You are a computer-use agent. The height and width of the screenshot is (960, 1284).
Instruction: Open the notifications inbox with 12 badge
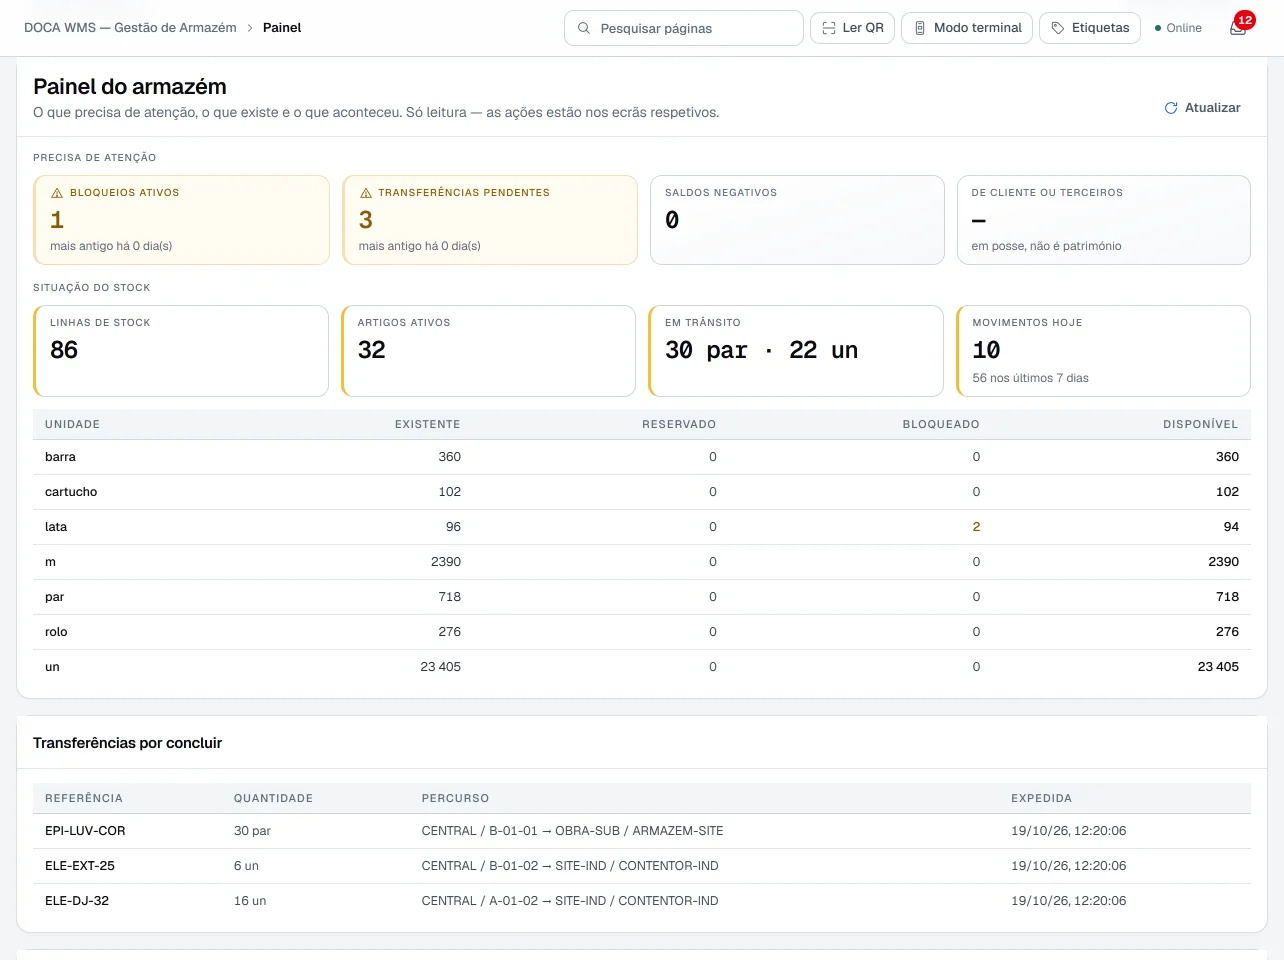(x=1238, y=27)
